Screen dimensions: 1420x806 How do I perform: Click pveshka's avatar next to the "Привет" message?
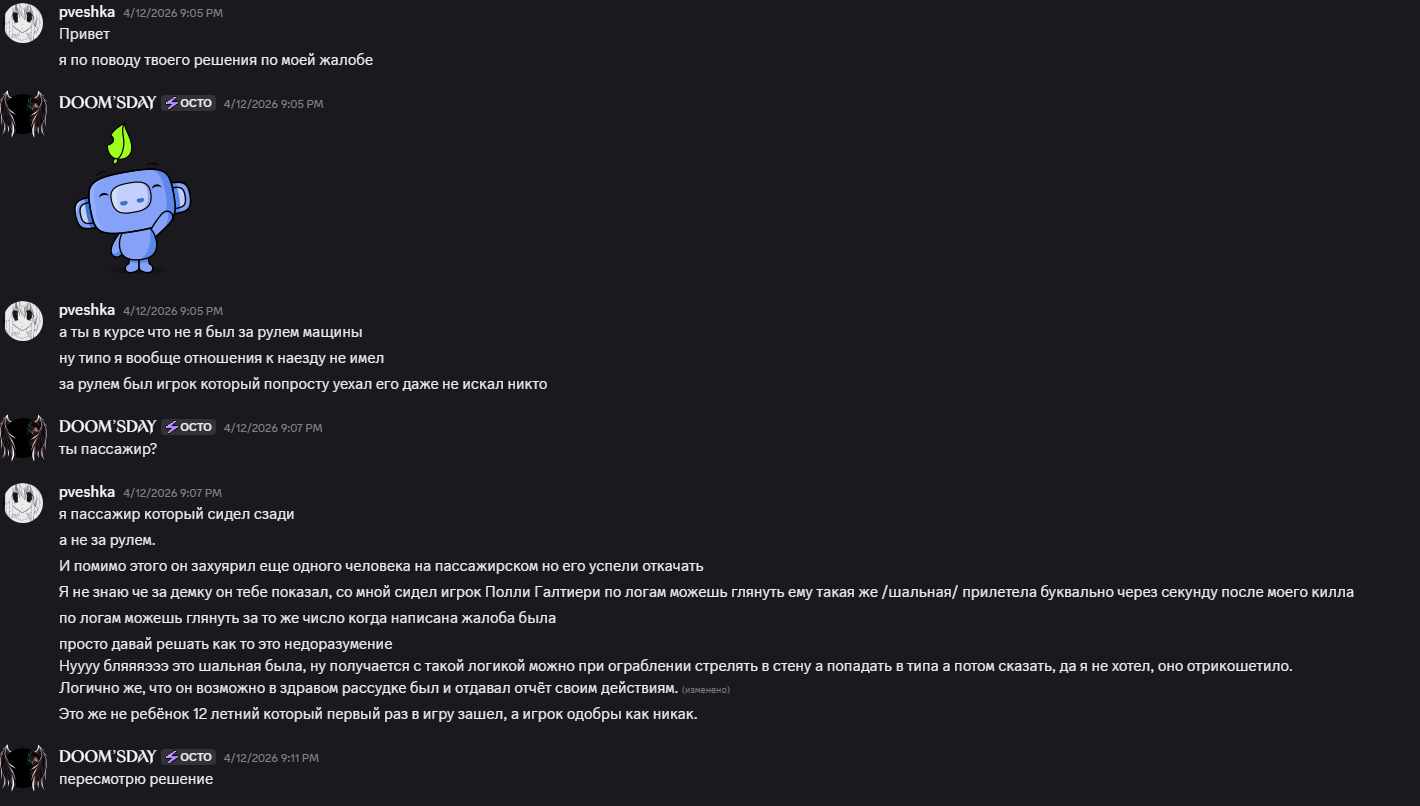23,23
